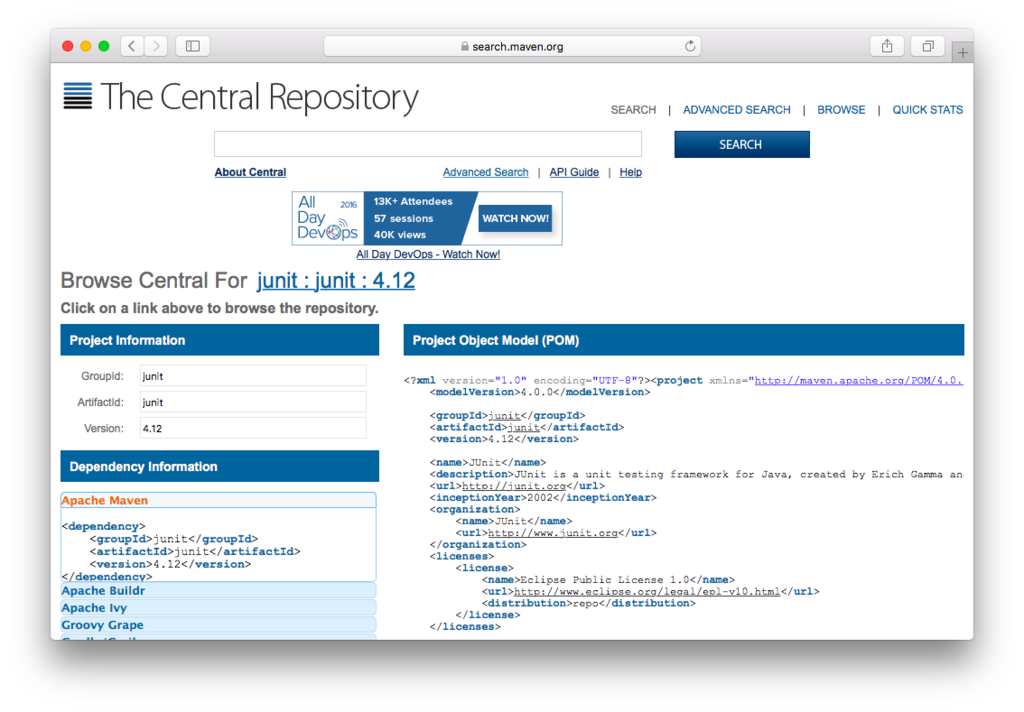Open the http://junit.org URL in POM
This screenshot has height=712, width=1024.
pyautogui.click(x=513, y=486)
